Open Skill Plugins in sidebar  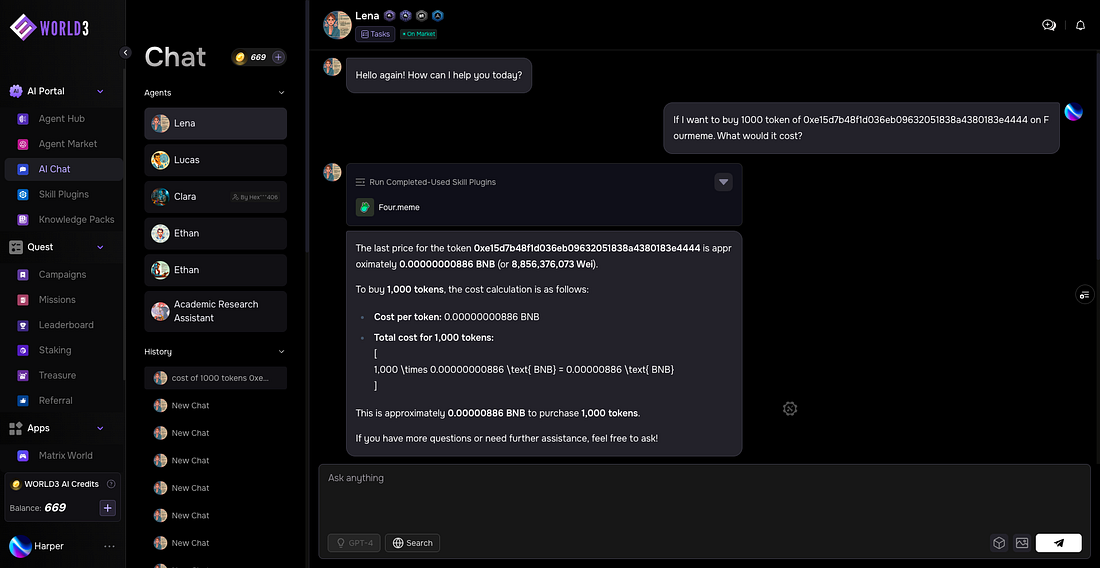[63, 194]
